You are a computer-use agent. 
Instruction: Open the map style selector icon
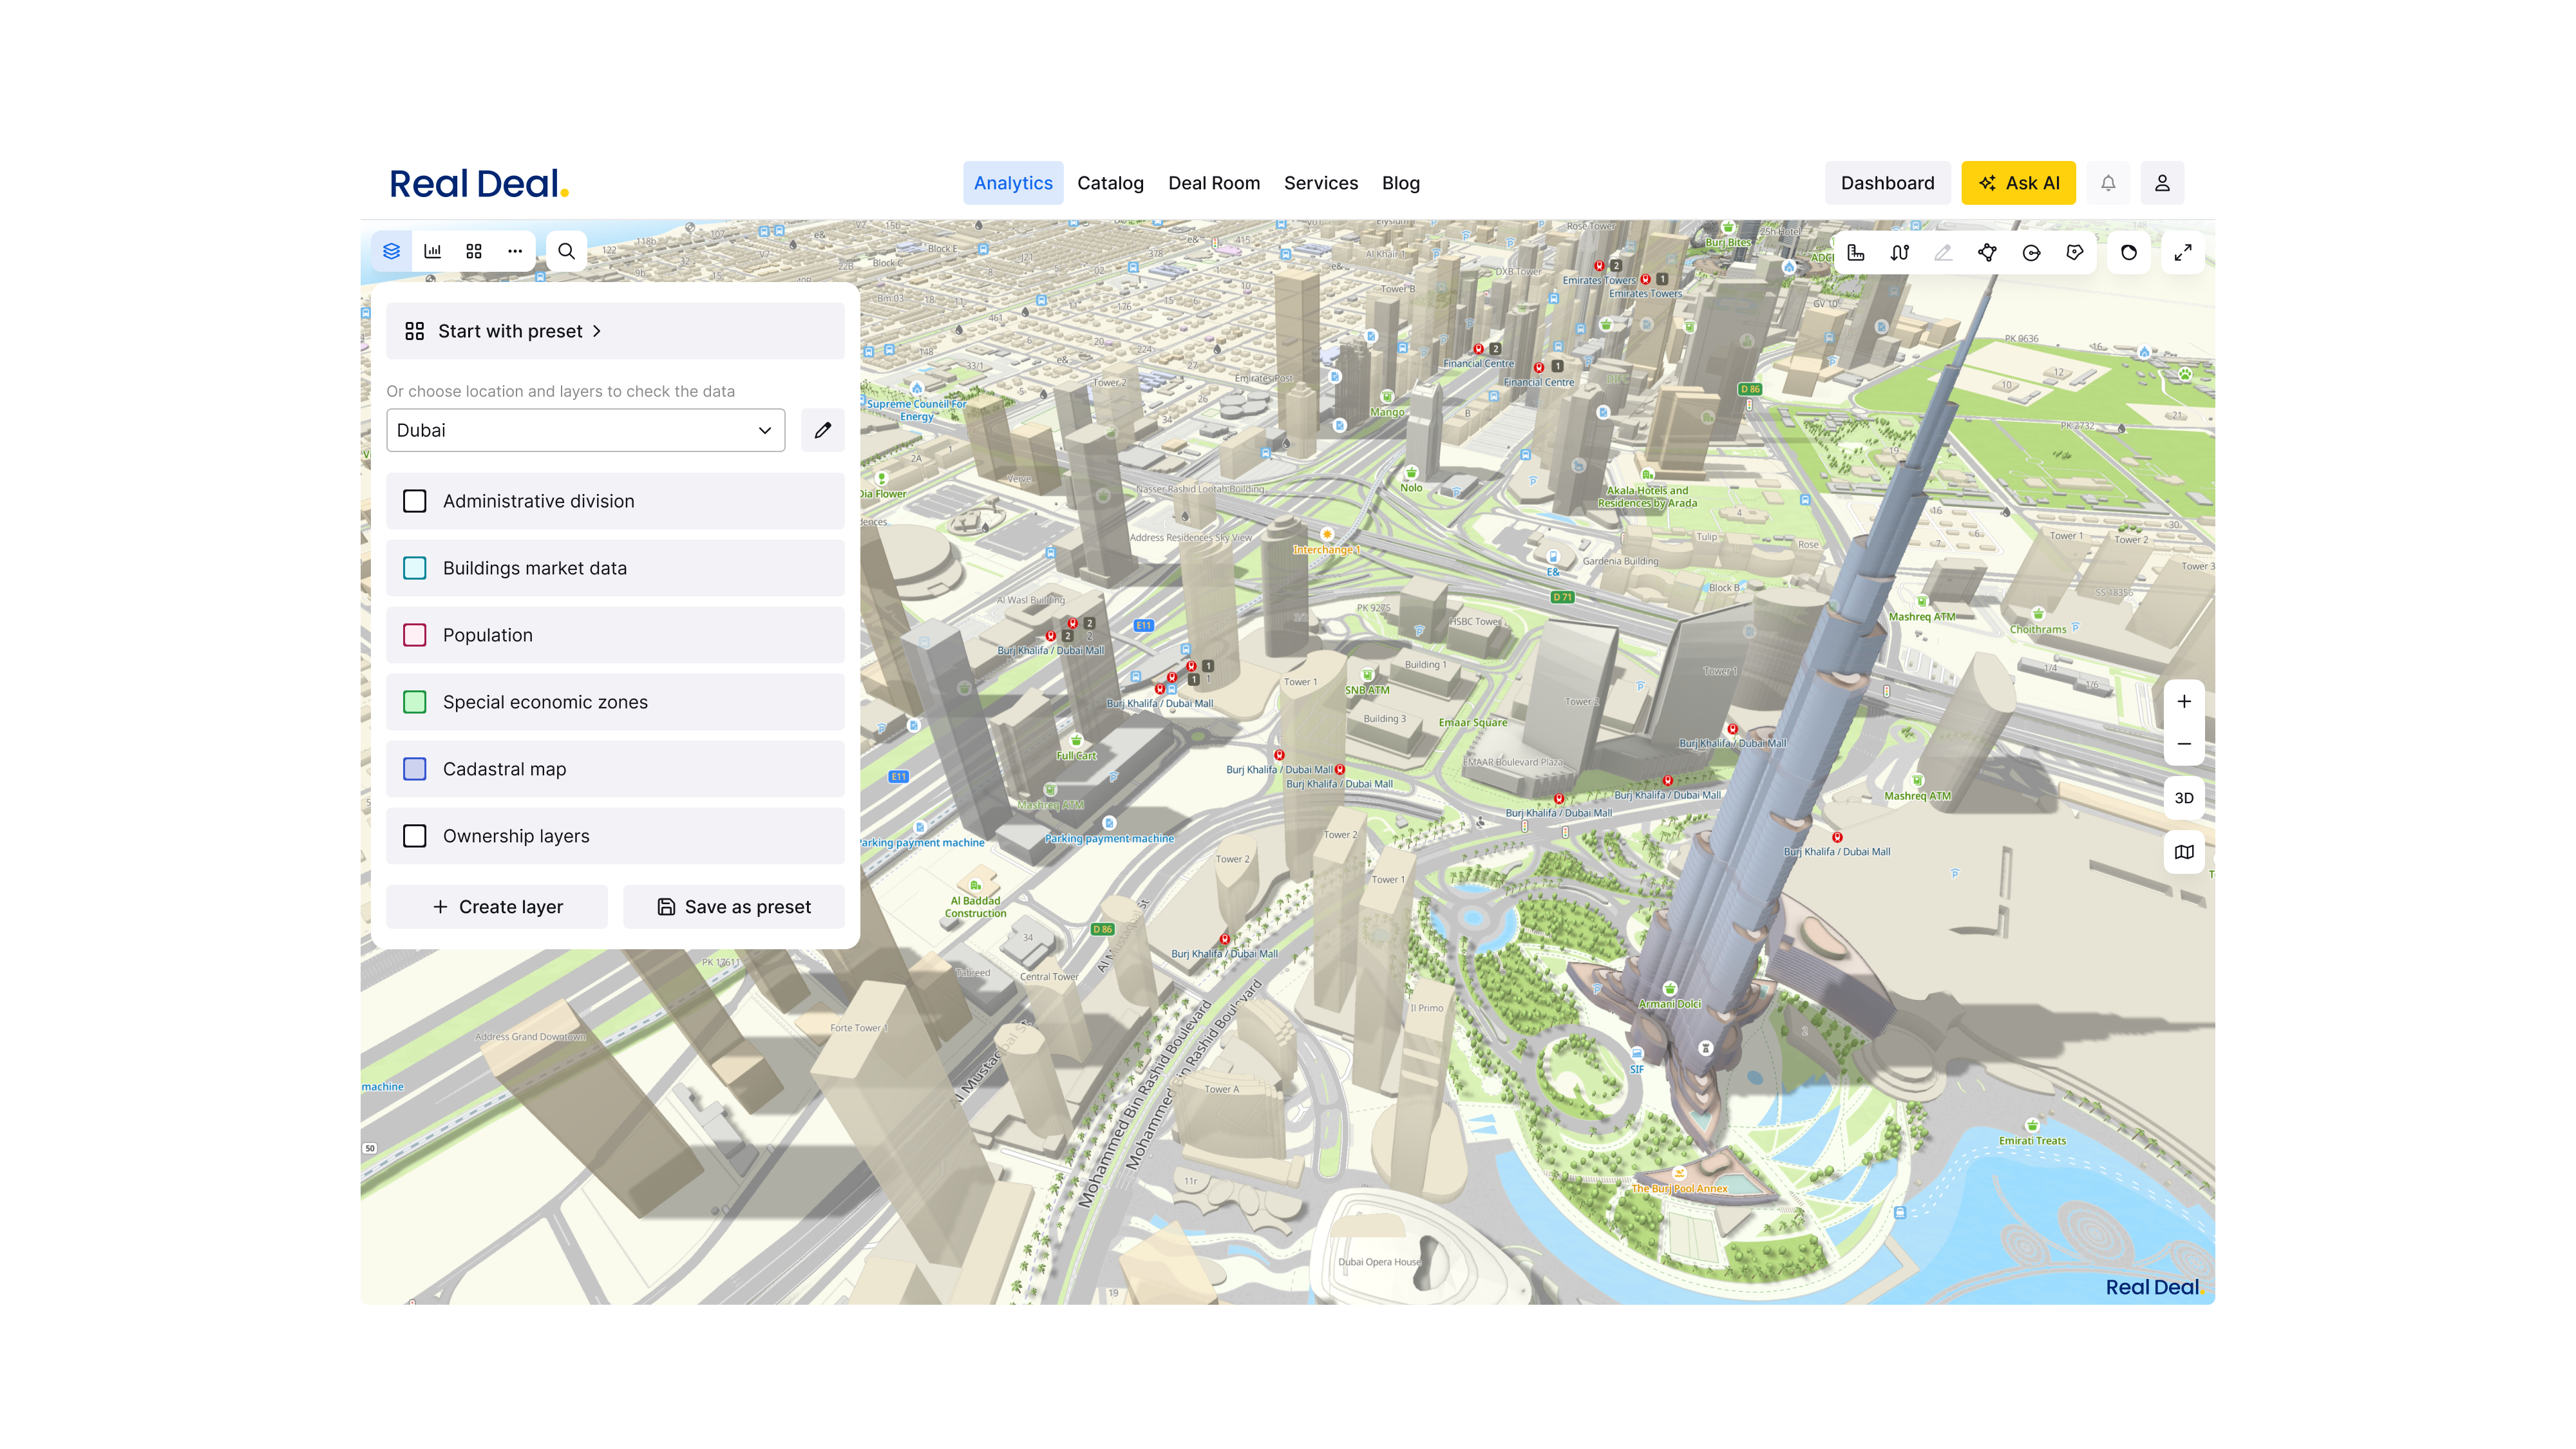2184,852
